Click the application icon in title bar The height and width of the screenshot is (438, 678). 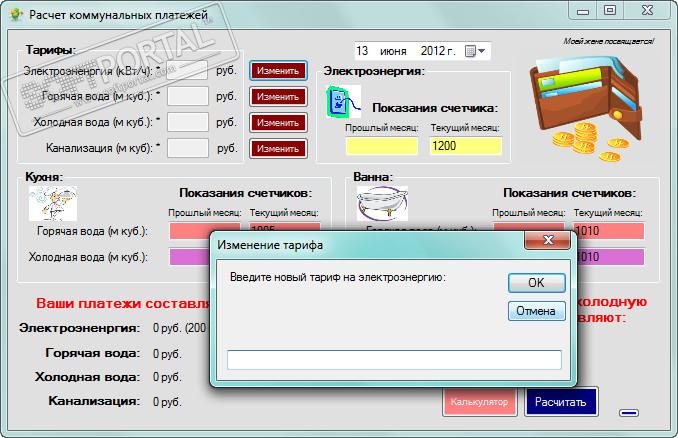[x=16, y=15]
